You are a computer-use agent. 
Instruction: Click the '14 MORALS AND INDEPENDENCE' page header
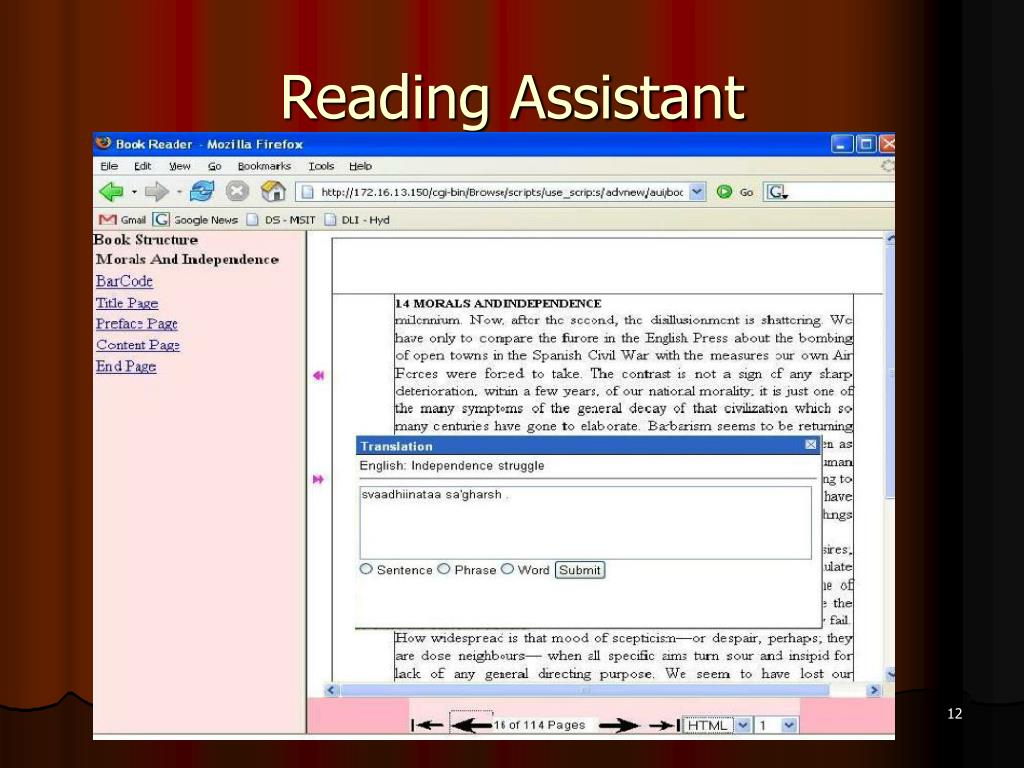498,304
